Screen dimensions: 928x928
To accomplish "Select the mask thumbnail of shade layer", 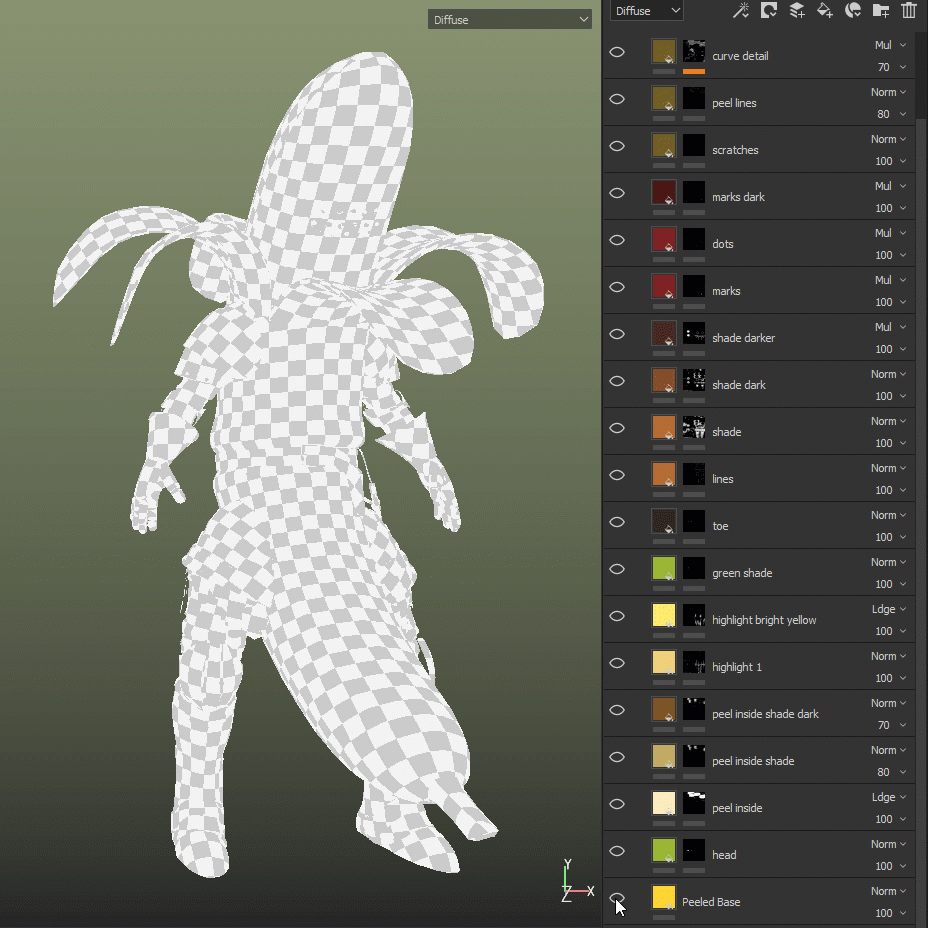I will [x=694, y=428].
